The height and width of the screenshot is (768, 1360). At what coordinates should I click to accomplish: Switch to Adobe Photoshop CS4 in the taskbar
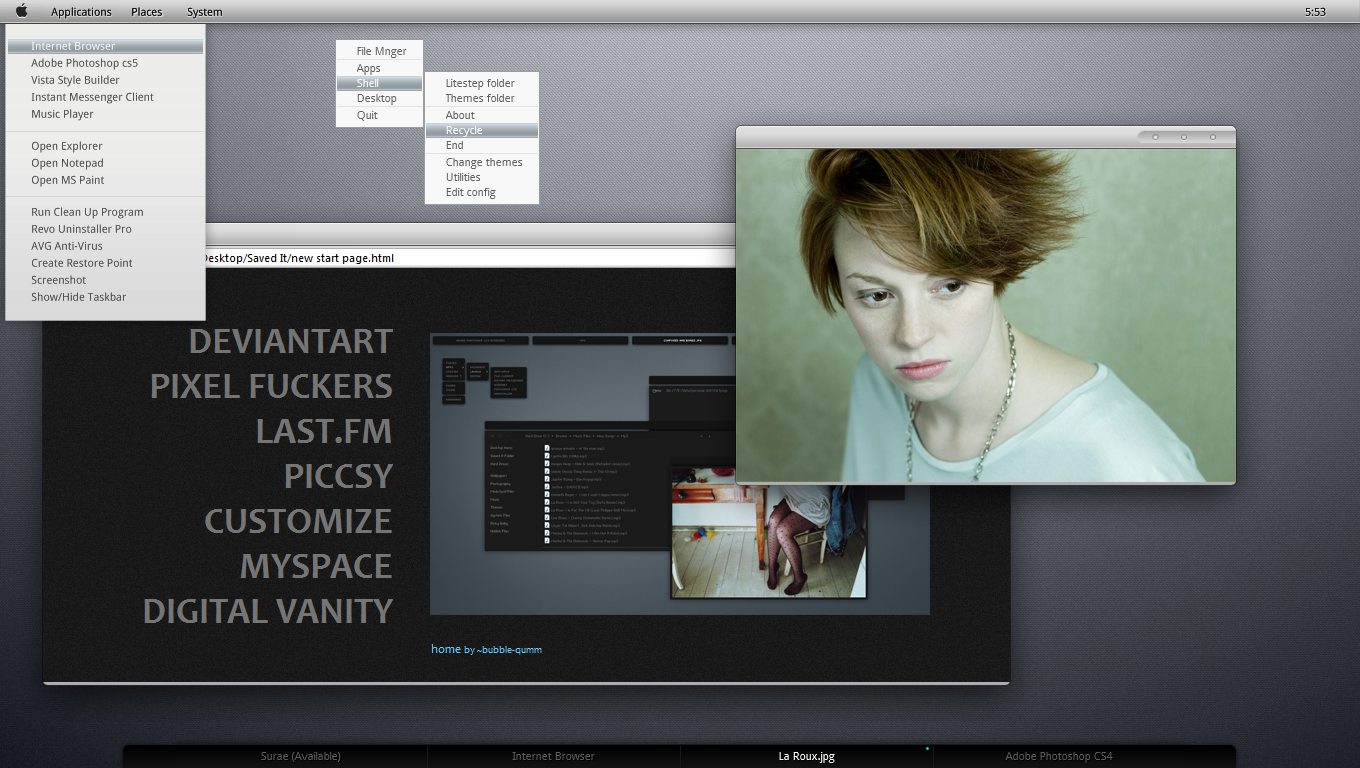(1059, 756)
